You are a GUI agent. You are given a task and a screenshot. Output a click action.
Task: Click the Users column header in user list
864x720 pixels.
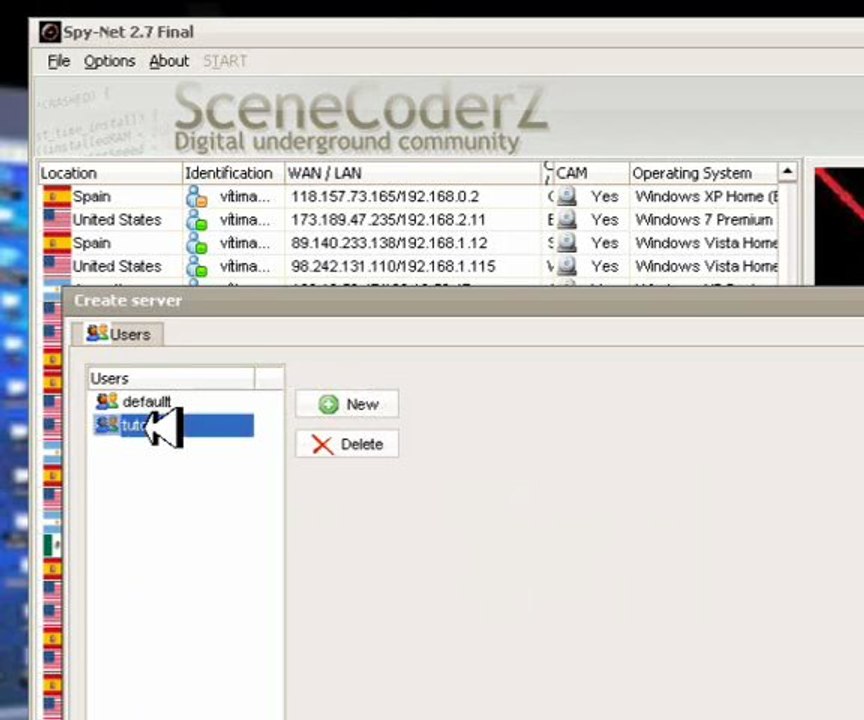pyautogui.click(x=172, y=378)
